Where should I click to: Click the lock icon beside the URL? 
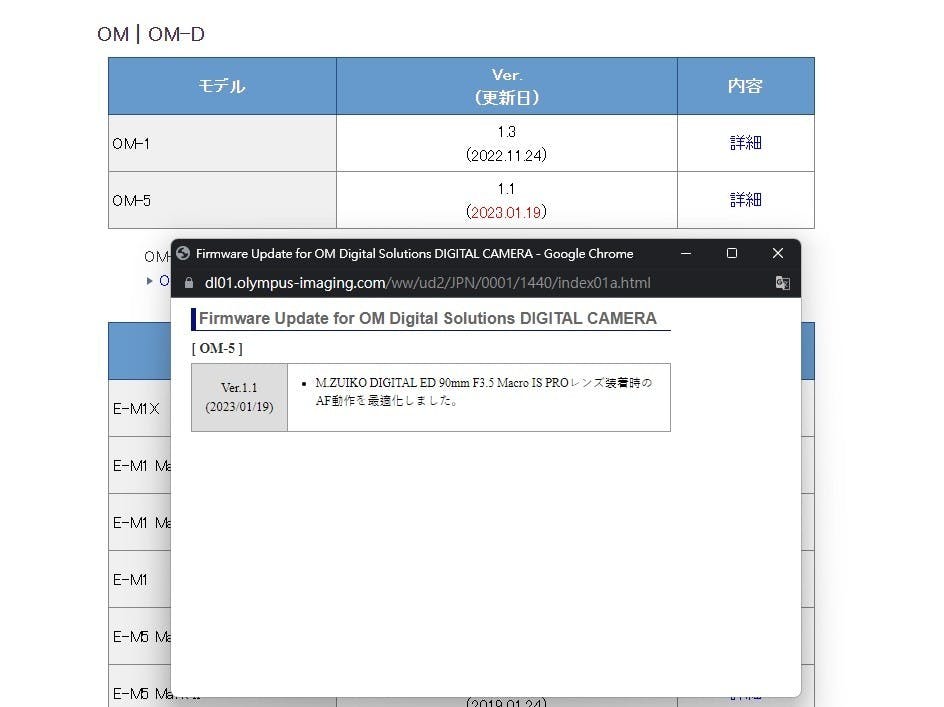tap(189, 283)
